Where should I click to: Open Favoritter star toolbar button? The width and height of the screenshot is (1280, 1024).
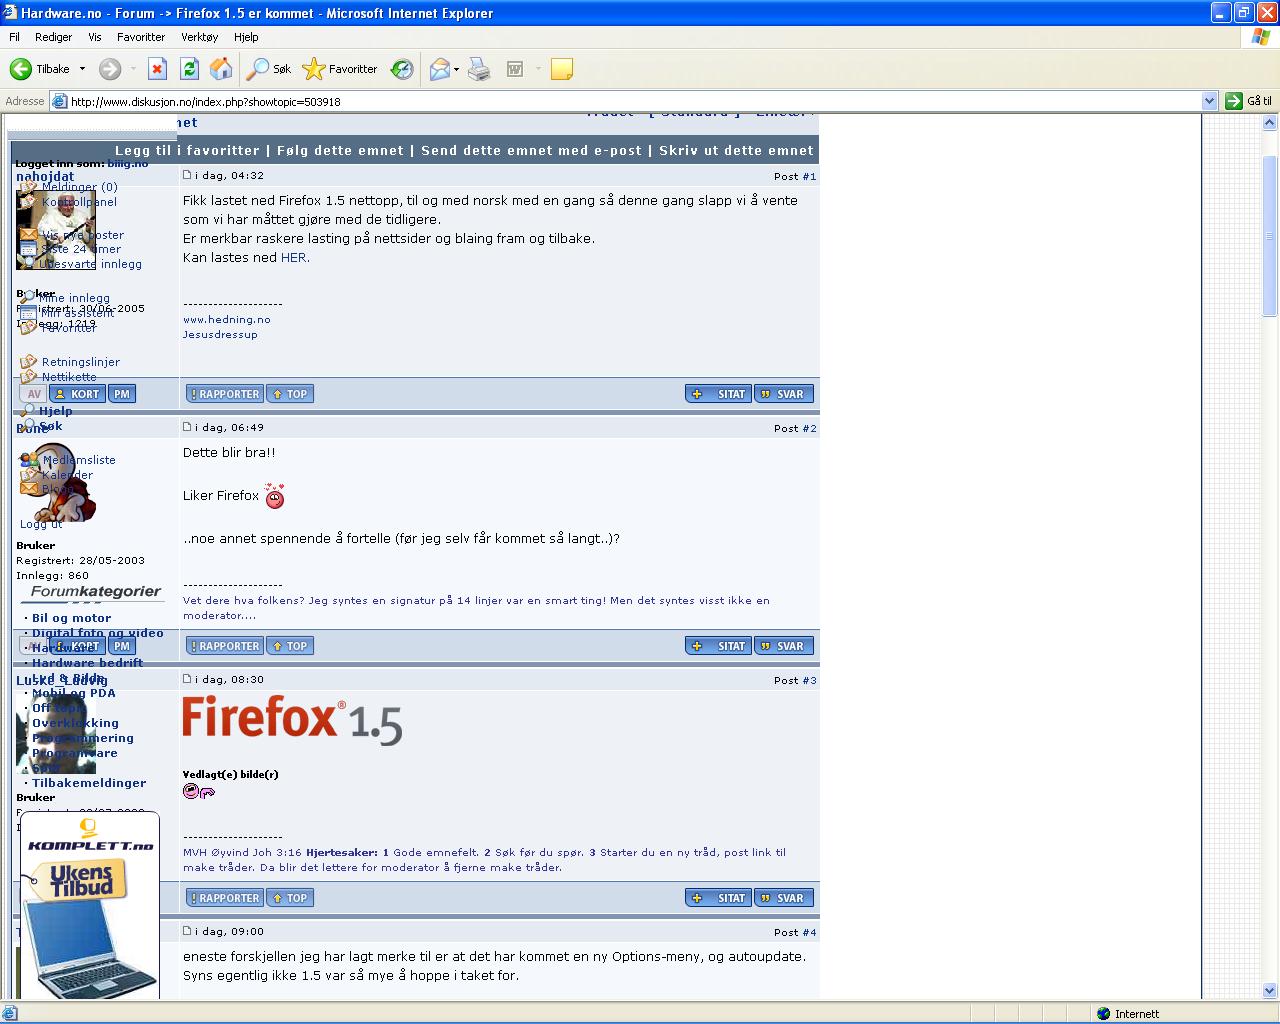(x=340, y=69)
